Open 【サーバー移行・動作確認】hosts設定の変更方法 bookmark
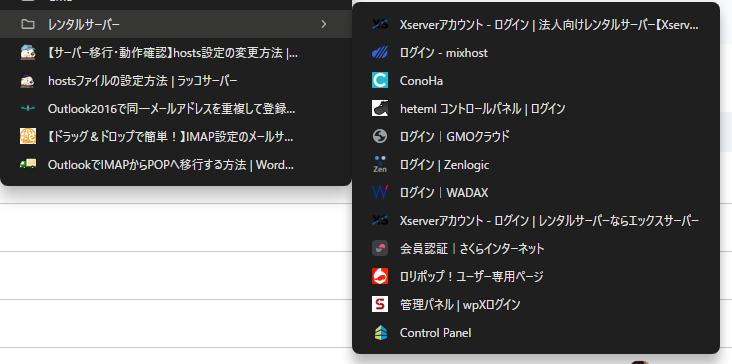Image resolution: width=732 pixels, height=364 pixels. (x=176, y=53)
